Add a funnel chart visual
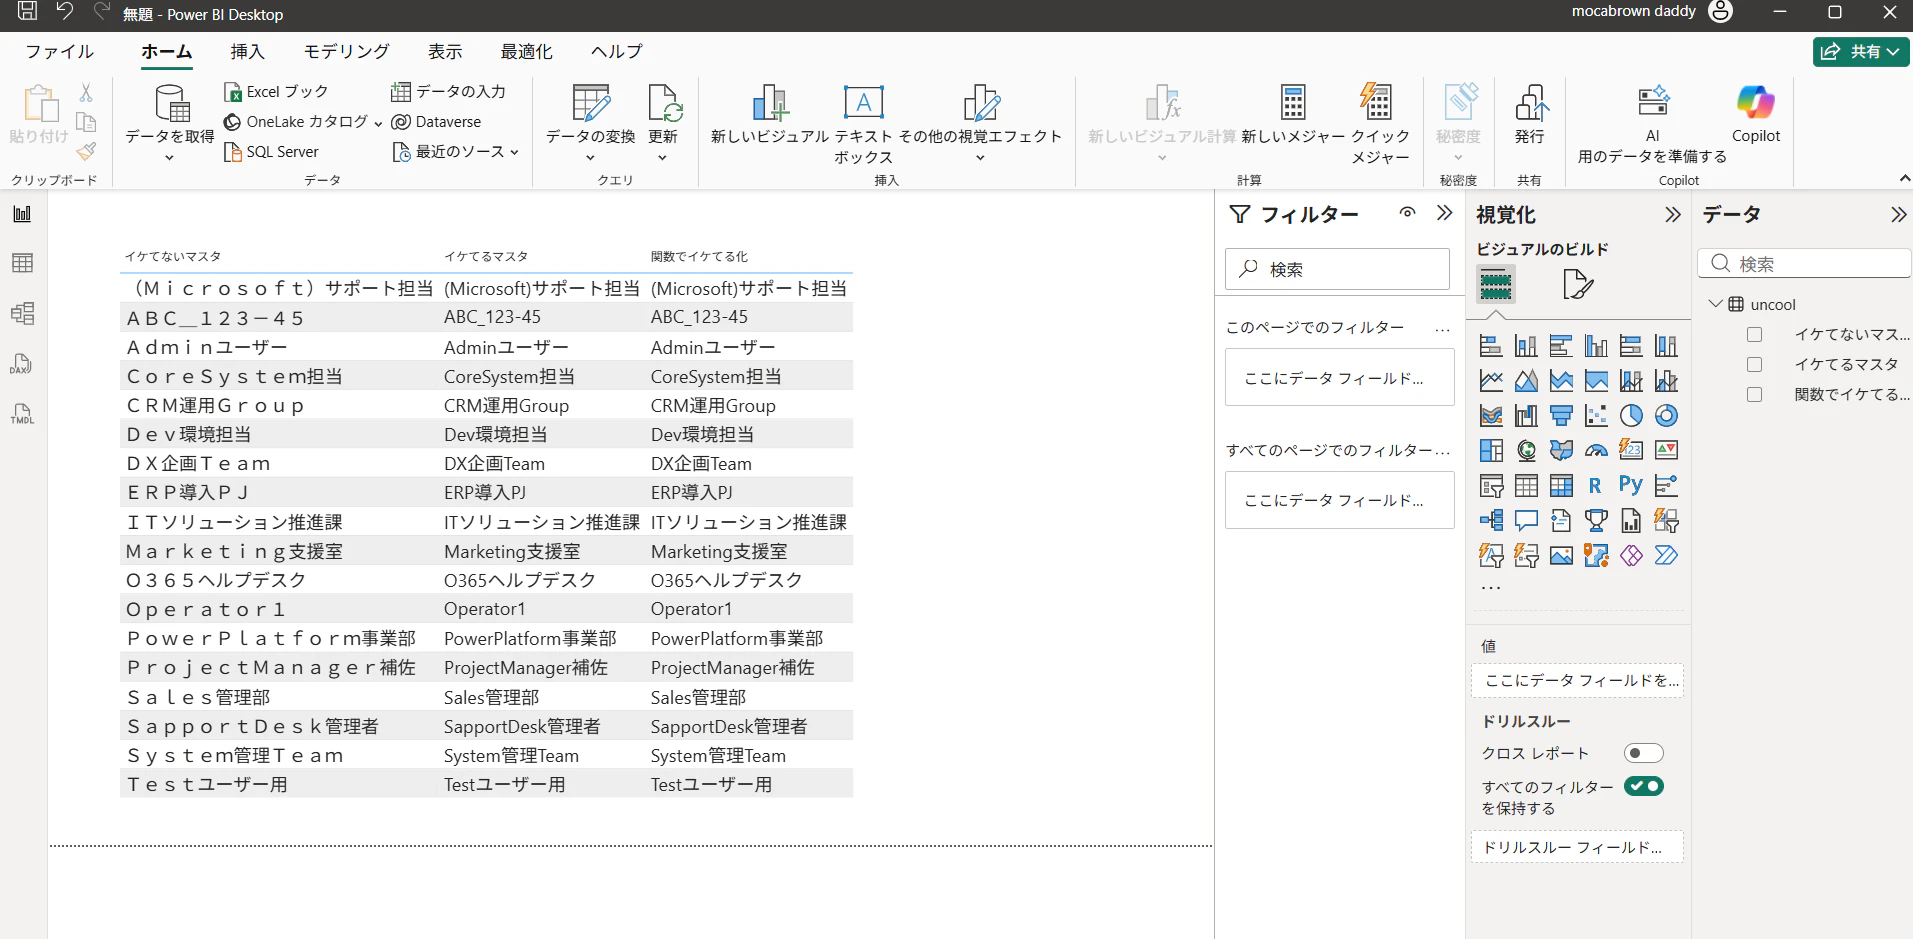1913x939 pixels. [1561, 416]
